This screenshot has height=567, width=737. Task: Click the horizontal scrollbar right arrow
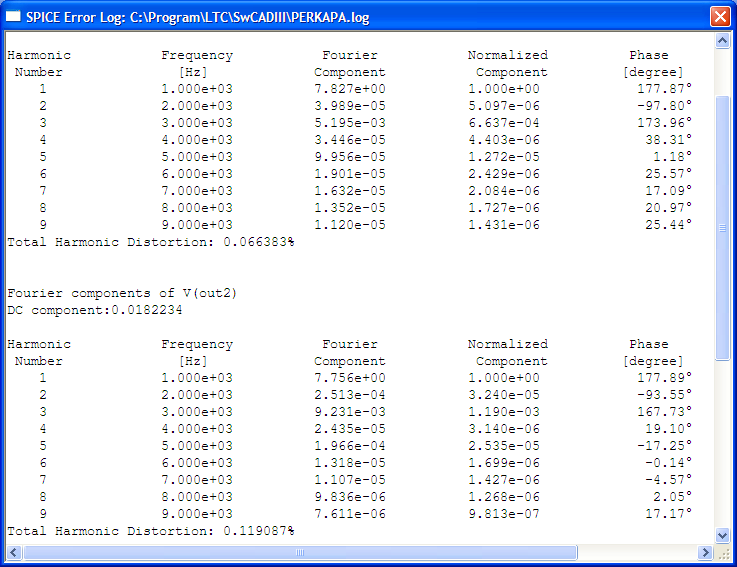pyautogui.click(x=705, y=552)
